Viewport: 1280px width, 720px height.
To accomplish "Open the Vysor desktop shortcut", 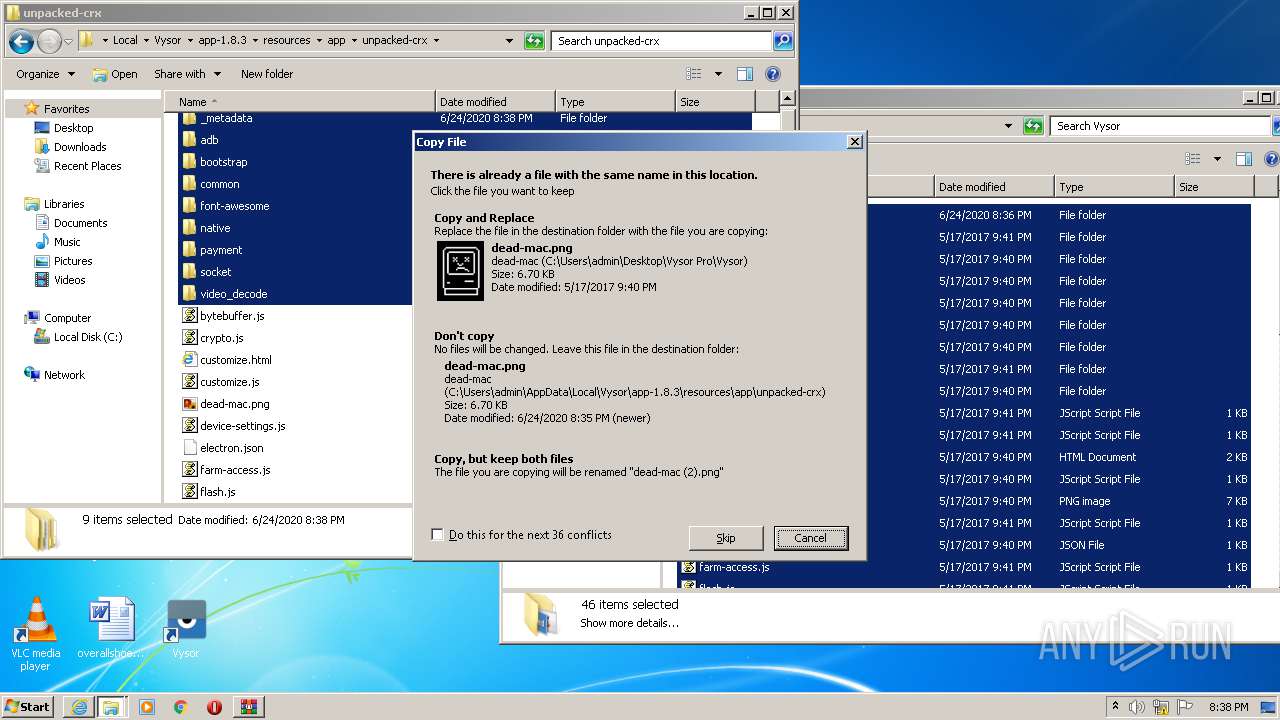I will [186, 630].
